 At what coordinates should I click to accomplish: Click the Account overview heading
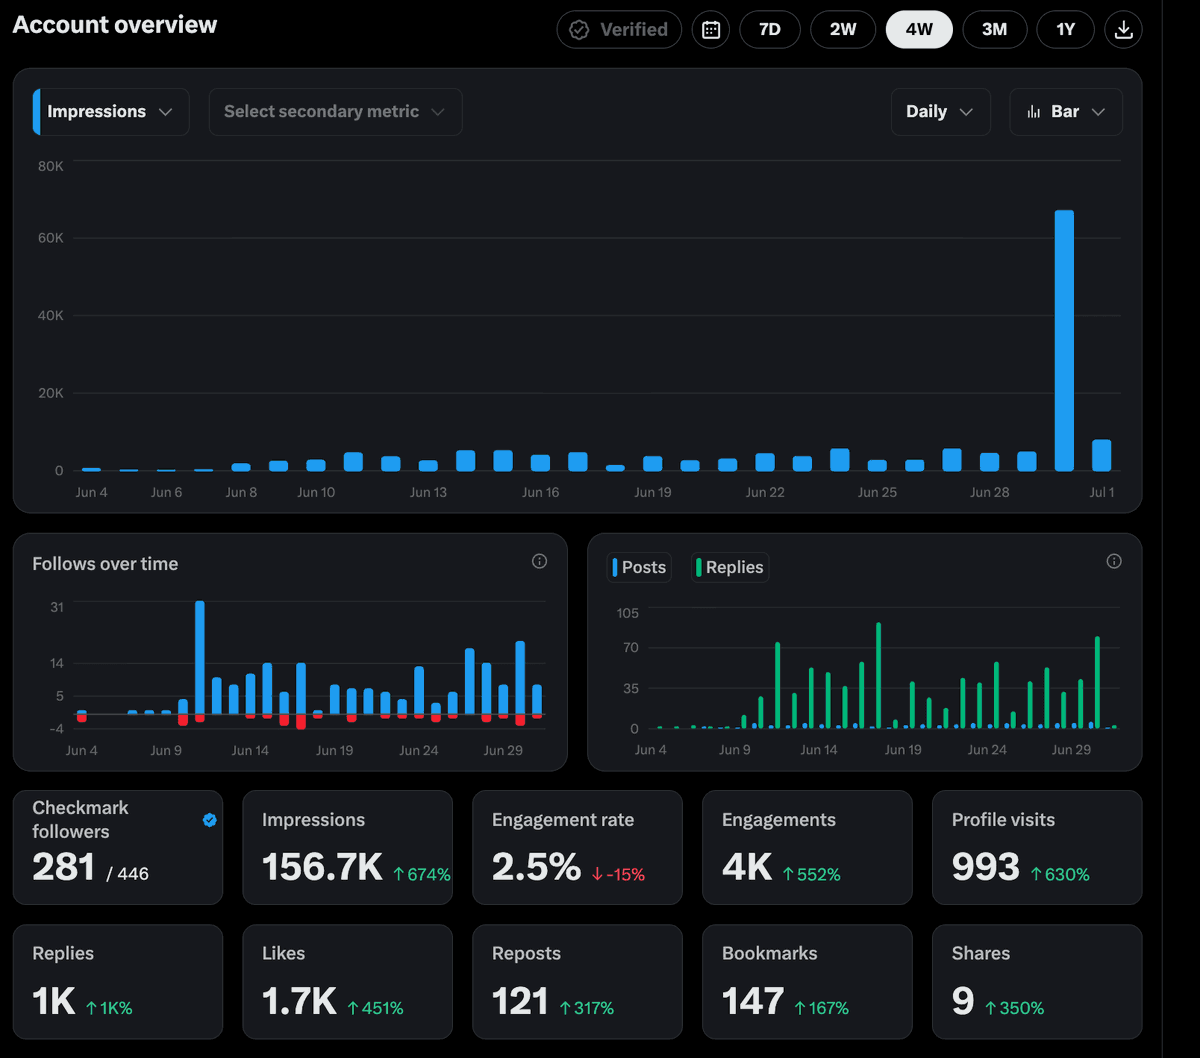[x=115, y=25]
